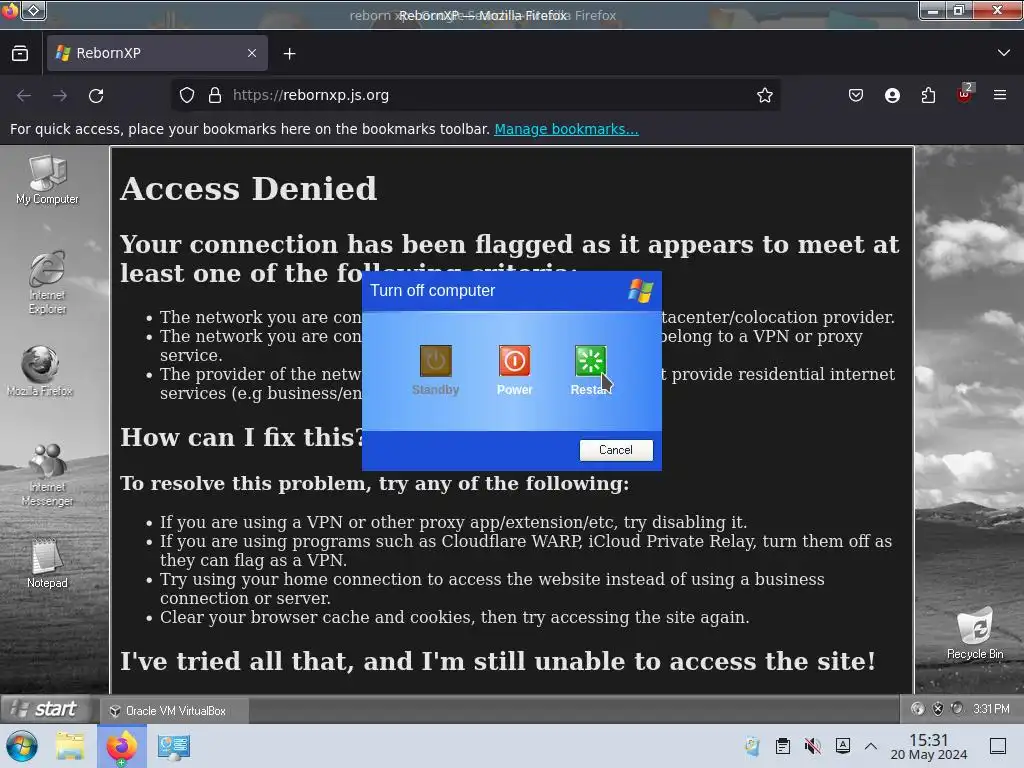1024x768 pixels.
Task: Open host taskbar file manager folder
Action: (x=70, y=746)
